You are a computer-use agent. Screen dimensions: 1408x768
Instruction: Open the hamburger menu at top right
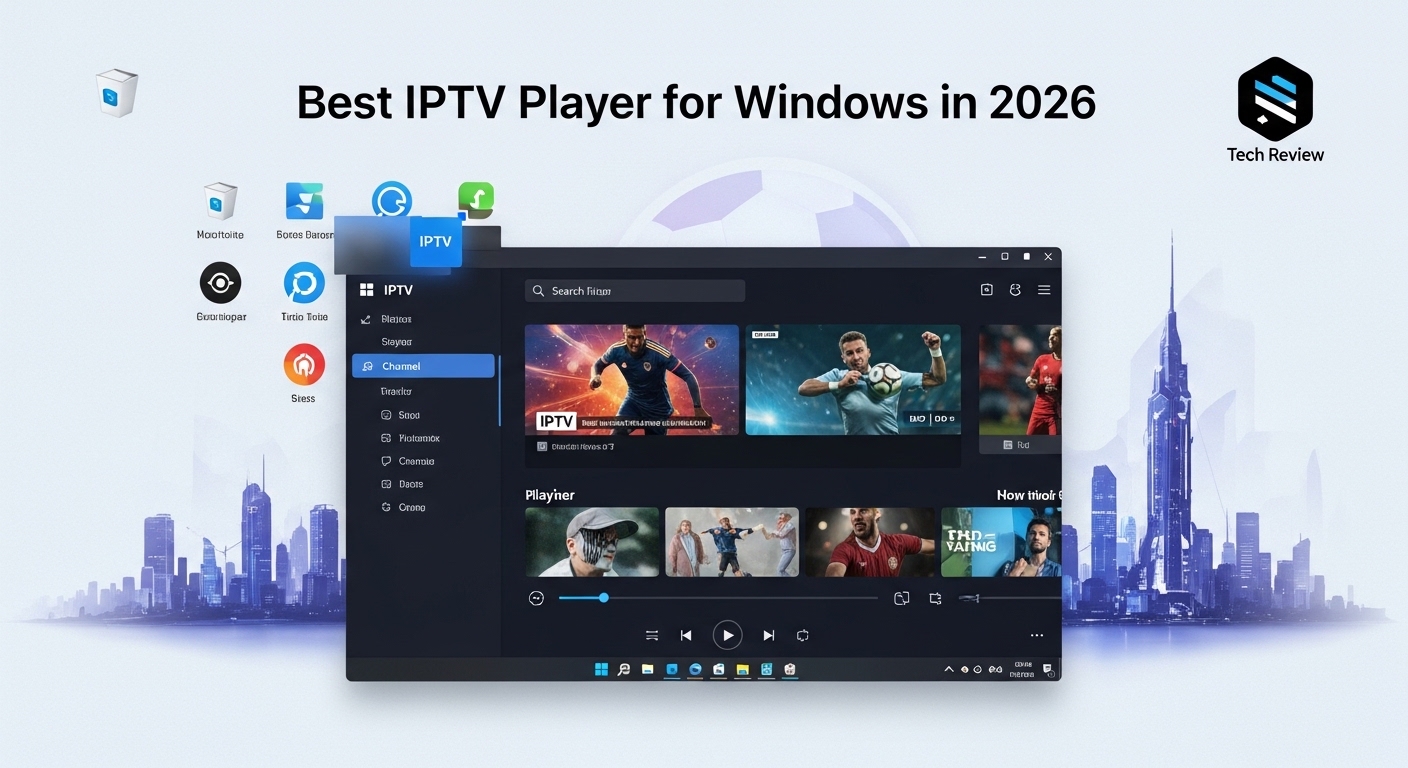pyautogui.click(x=1044, y=290)
